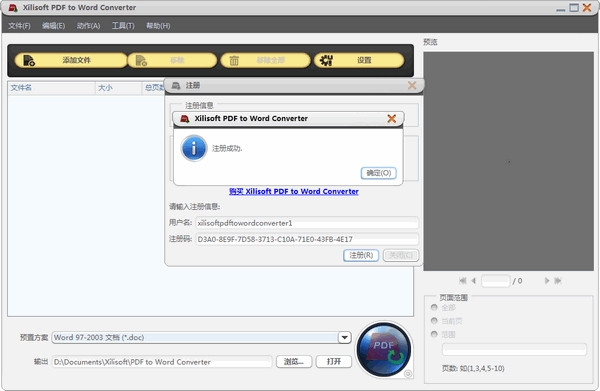Go to first page in preview

(x=463, y=281)
